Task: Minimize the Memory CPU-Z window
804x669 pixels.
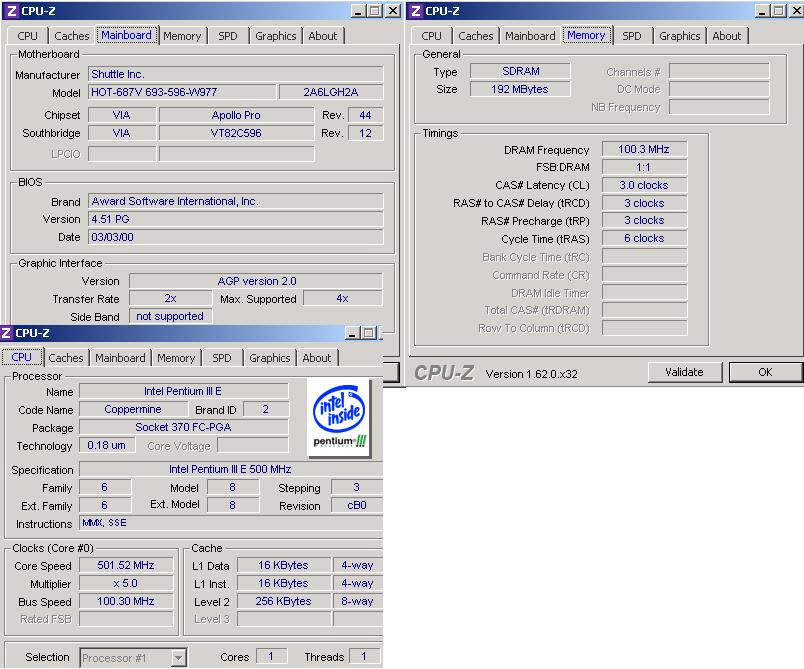Action: point(763,11)
